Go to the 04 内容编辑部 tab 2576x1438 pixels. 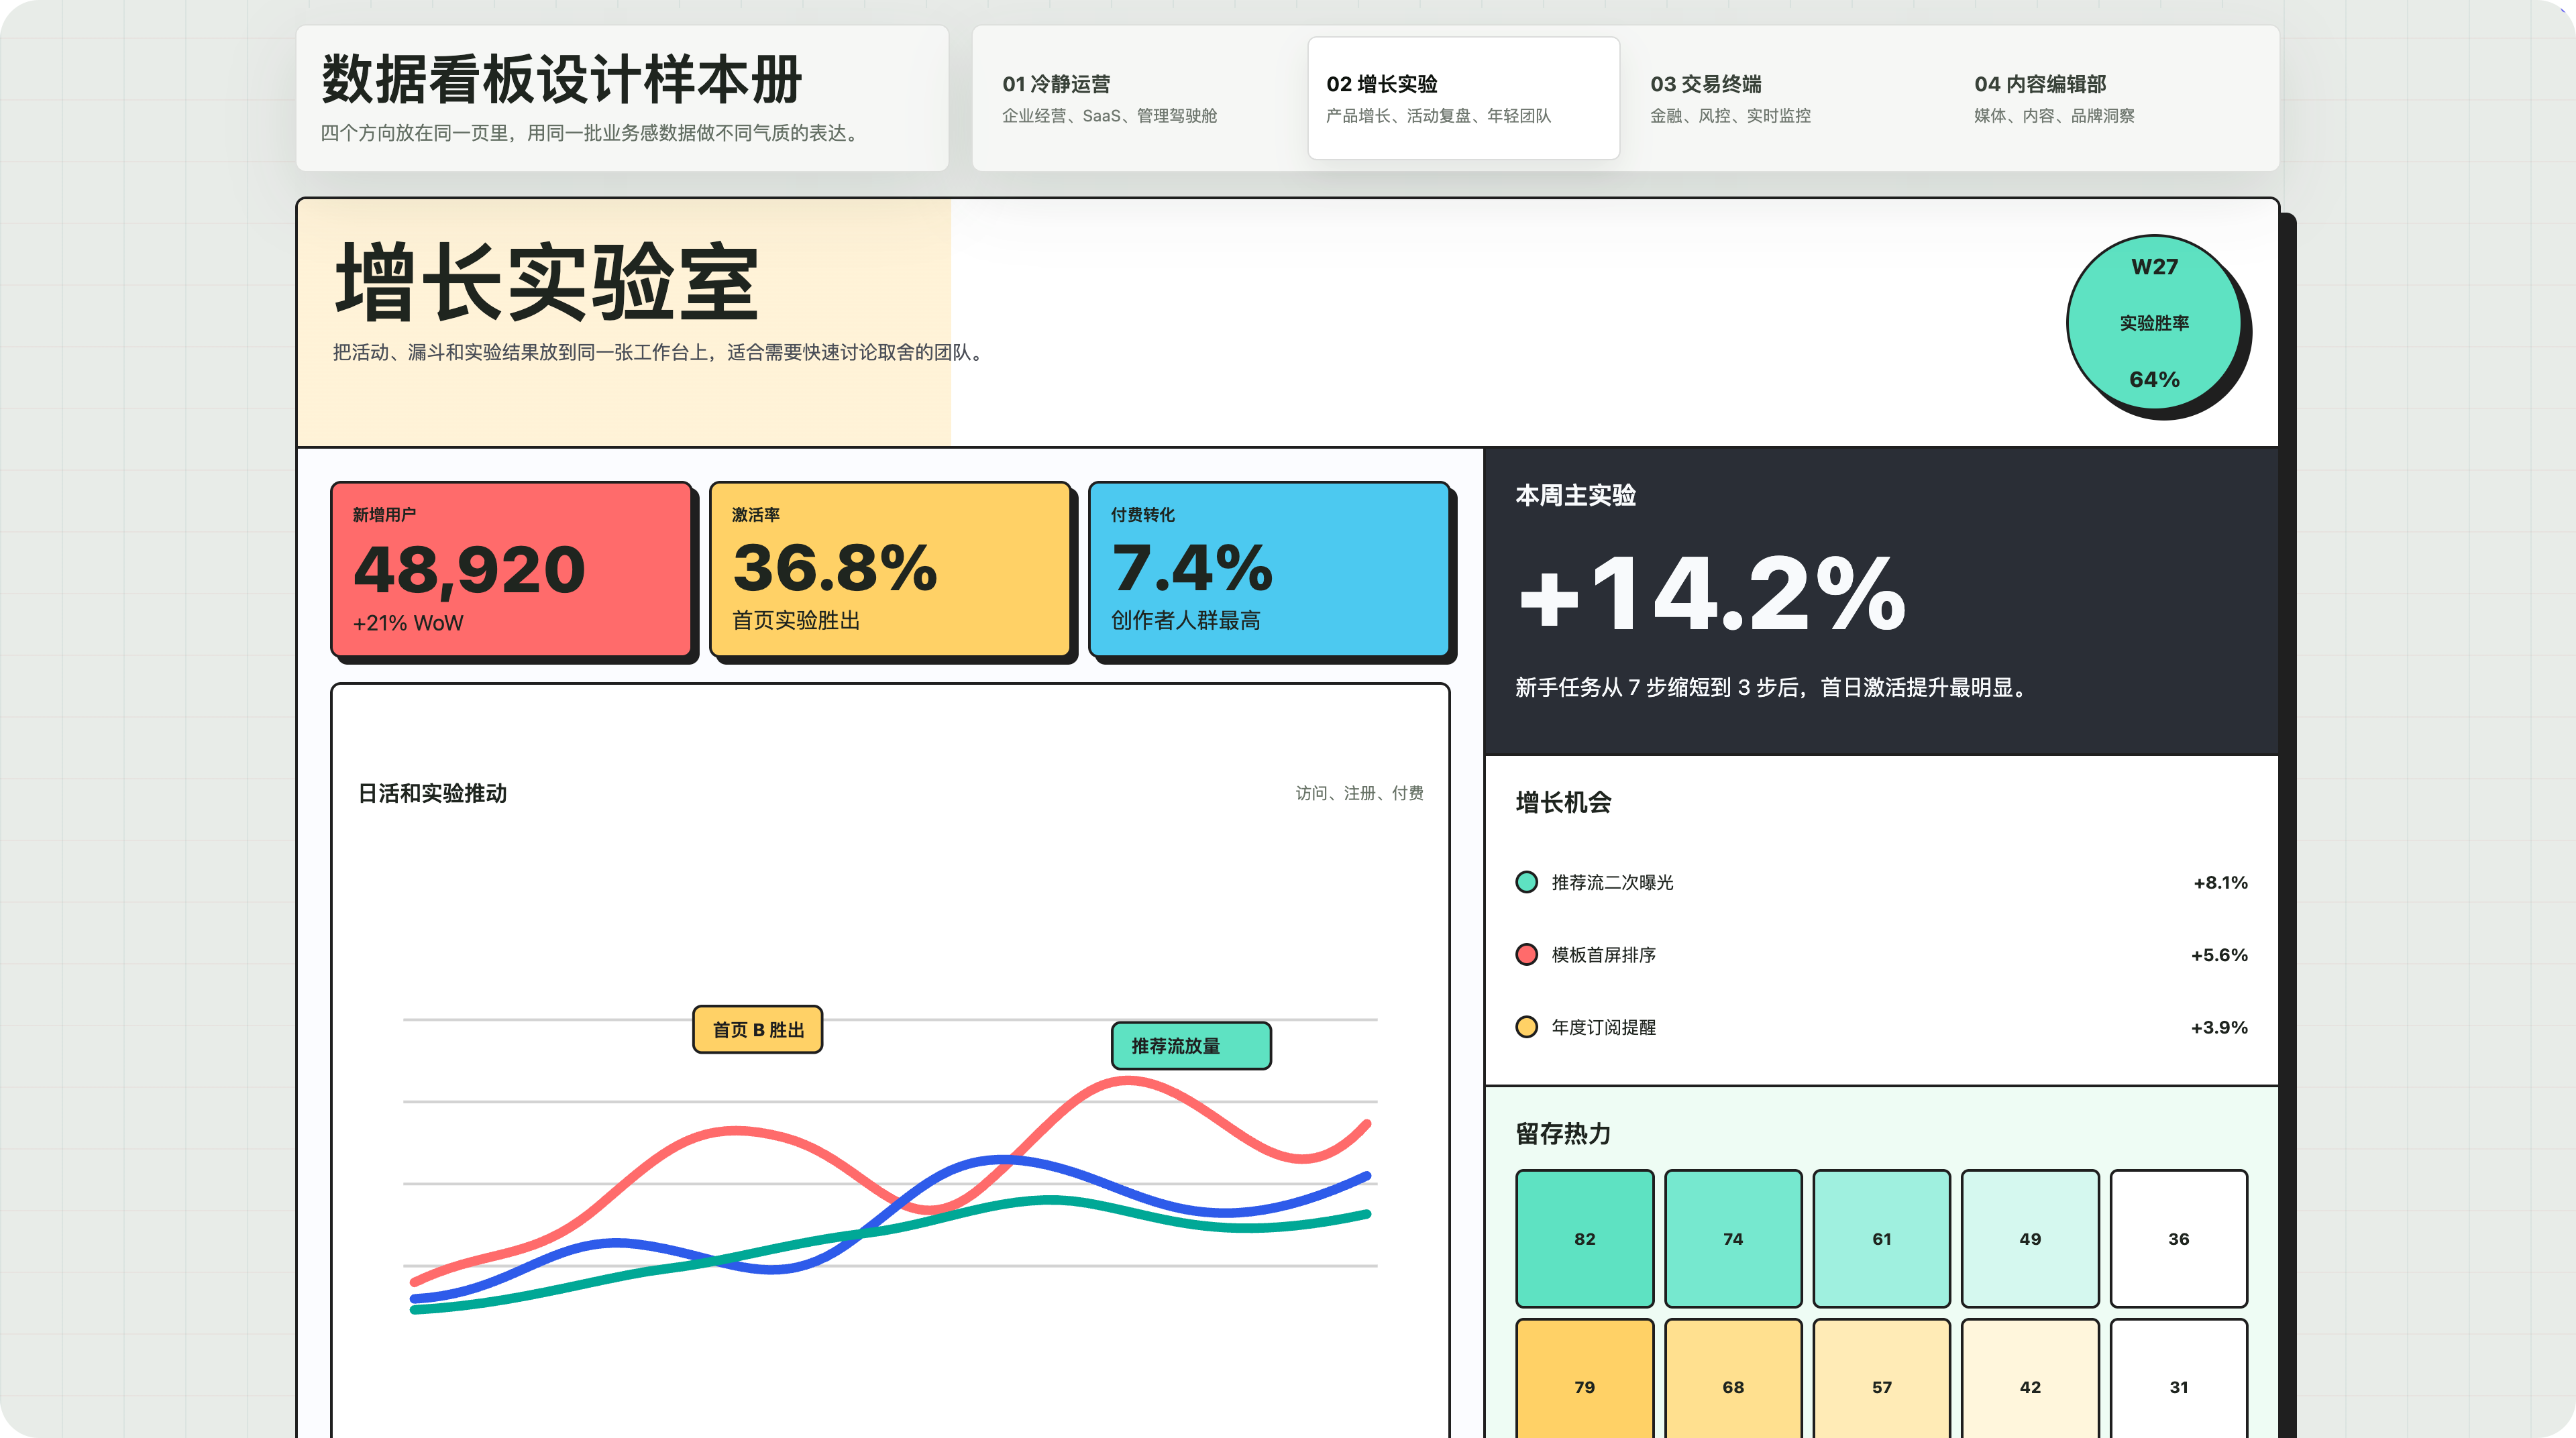click(x=2112, y=98)
